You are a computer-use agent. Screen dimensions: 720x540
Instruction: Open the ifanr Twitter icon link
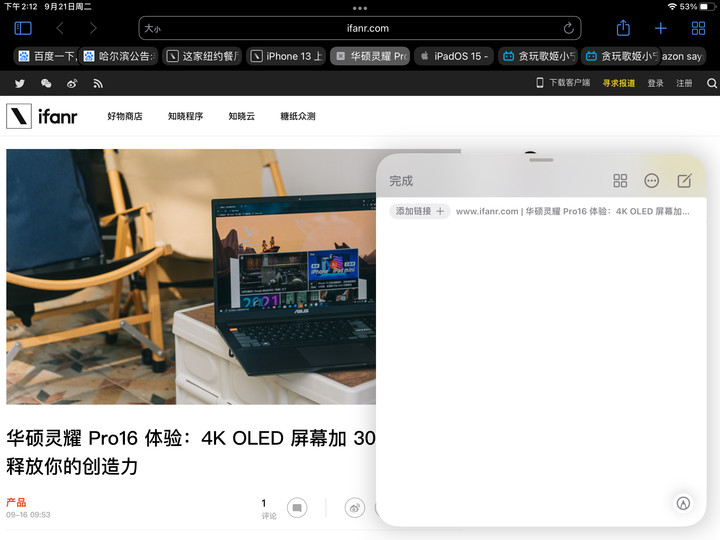tap(19, 84)
